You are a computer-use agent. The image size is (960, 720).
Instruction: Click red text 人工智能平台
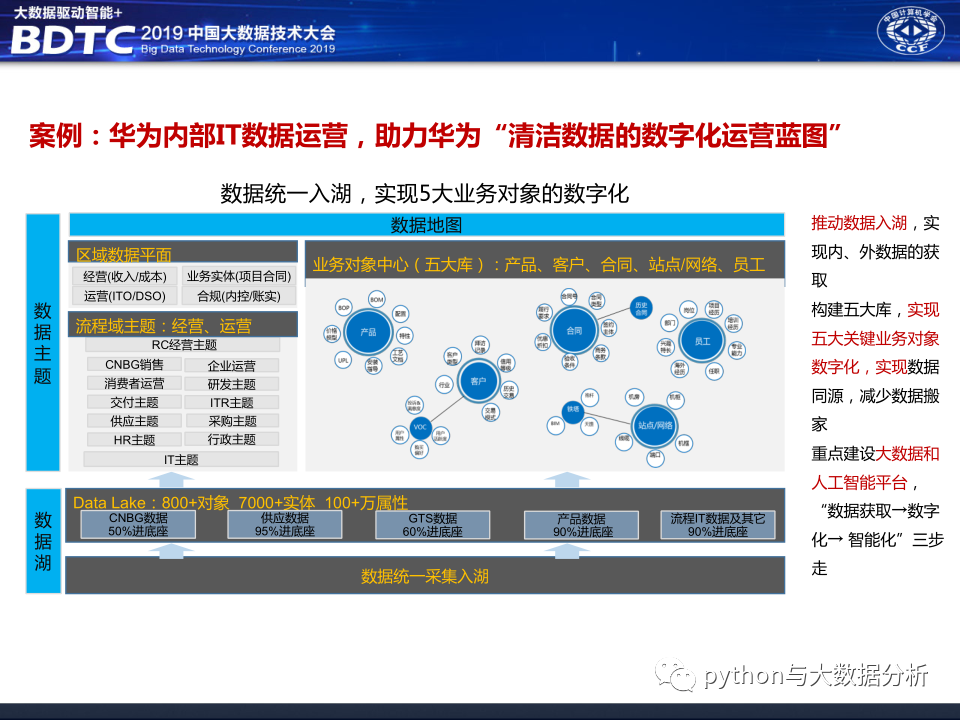[859, 482]
